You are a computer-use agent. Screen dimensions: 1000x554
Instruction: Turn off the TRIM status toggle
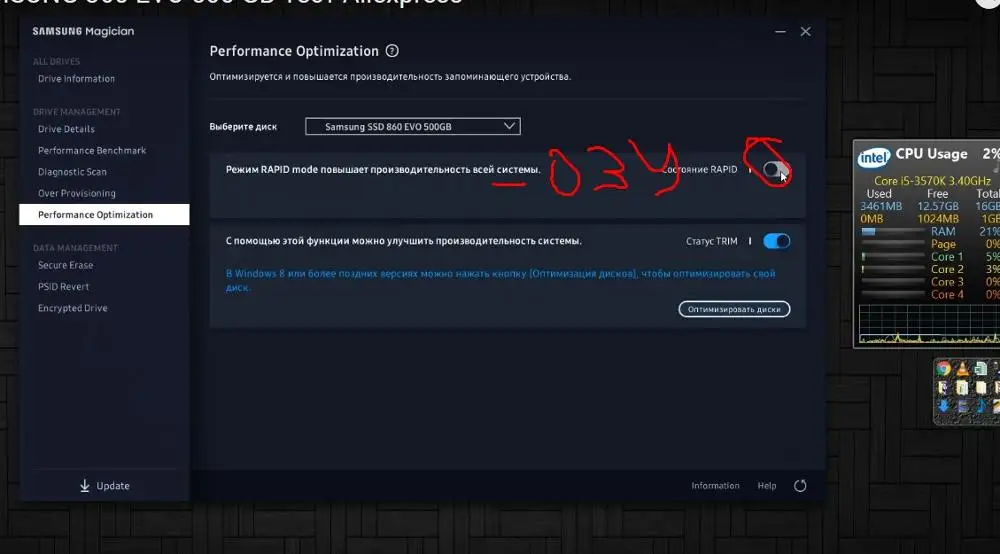point(776,241)
